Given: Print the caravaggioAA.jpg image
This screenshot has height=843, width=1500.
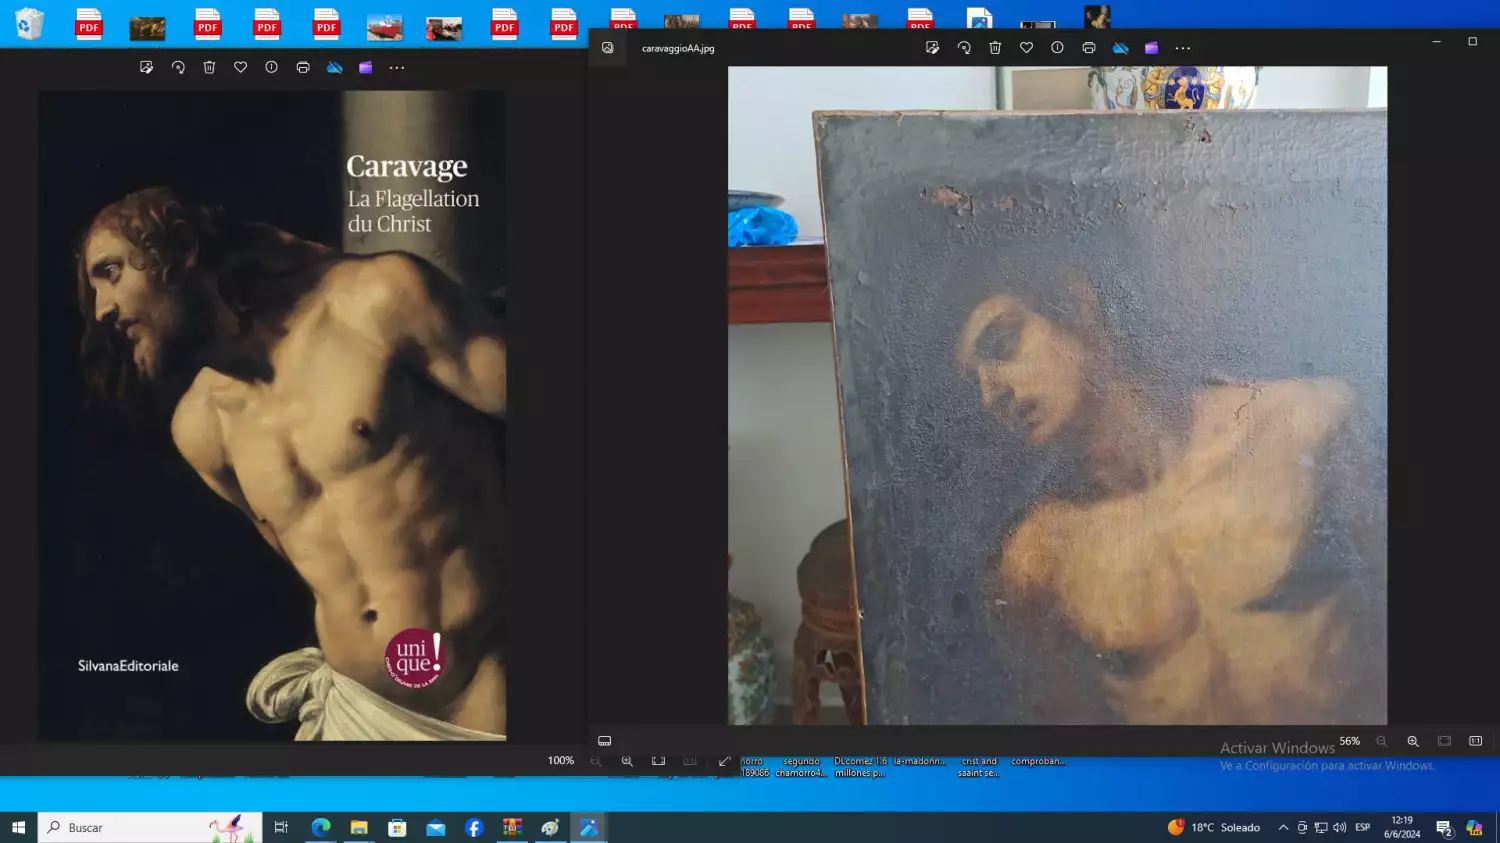Looking at the screenshot, I should pos(1089,48).
